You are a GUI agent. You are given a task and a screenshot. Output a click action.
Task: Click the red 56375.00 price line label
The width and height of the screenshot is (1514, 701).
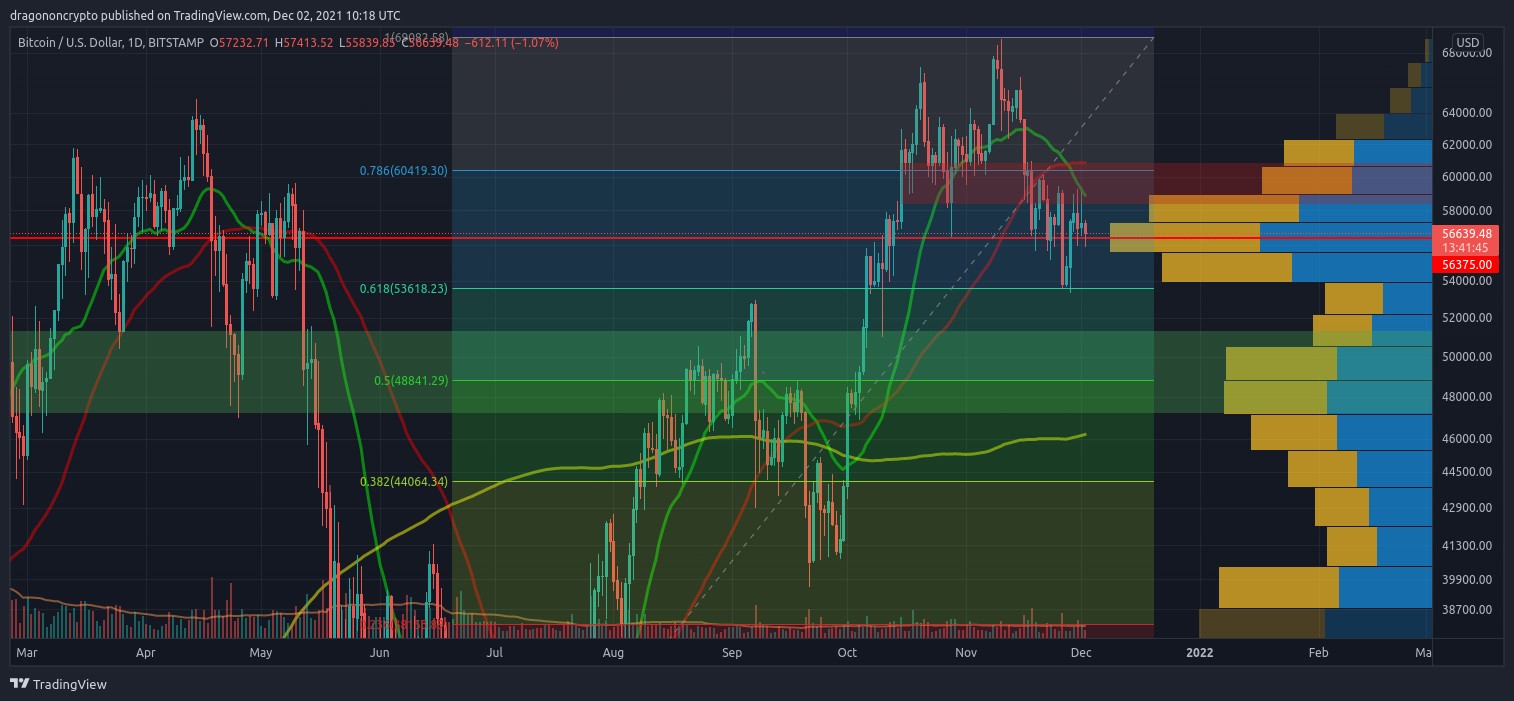[x=1467, y=265]
